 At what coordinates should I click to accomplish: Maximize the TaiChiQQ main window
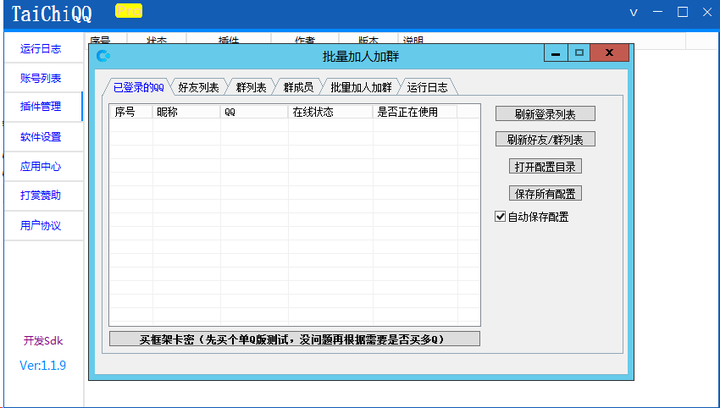point(682,12)
